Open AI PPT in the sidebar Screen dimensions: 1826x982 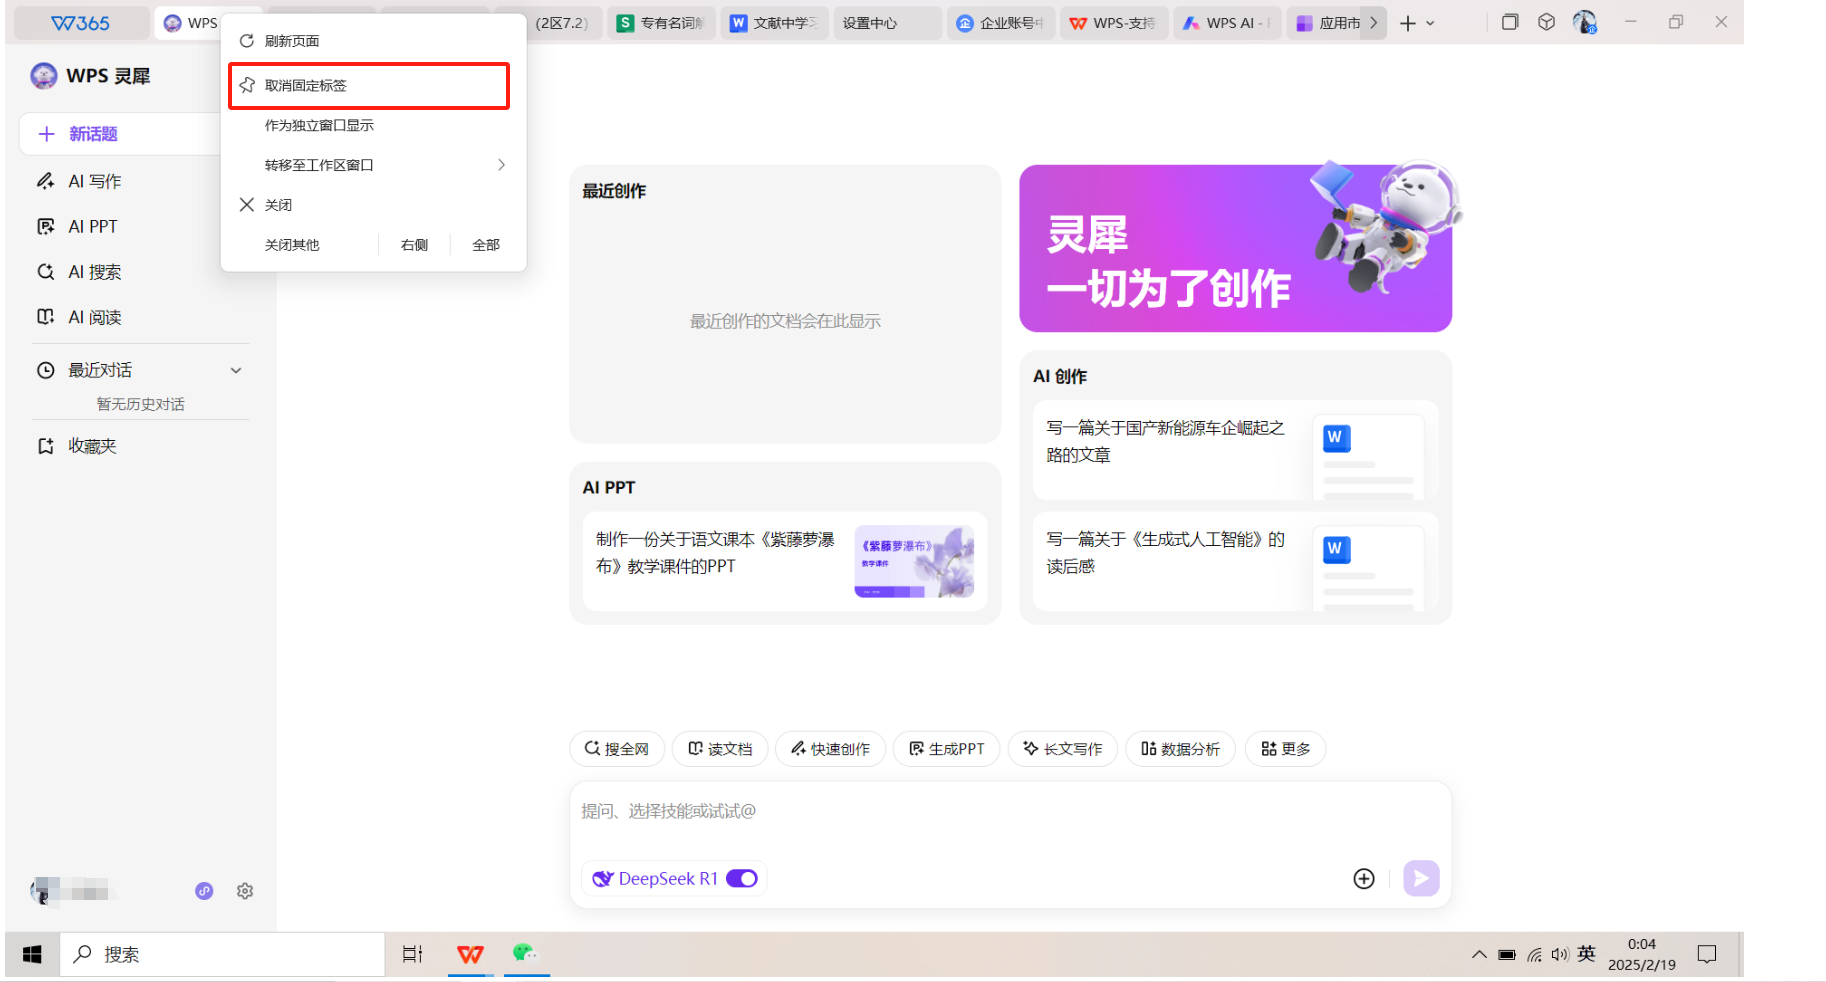coord(92,227)
